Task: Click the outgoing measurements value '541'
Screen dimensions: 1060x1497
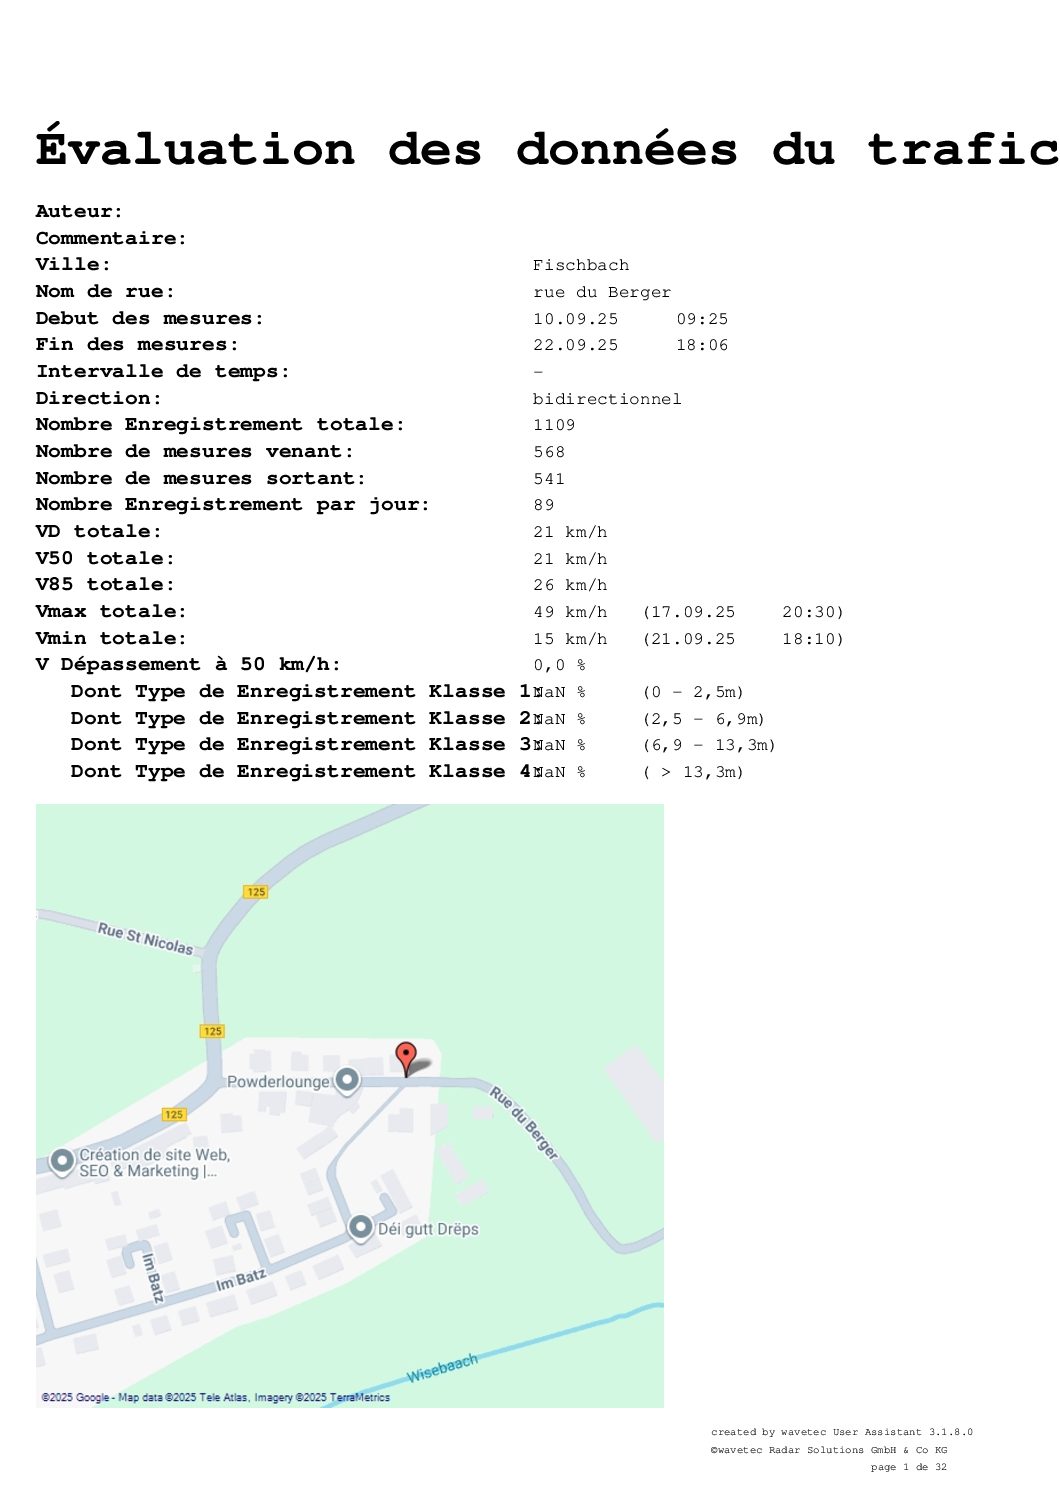Action: 549,479
